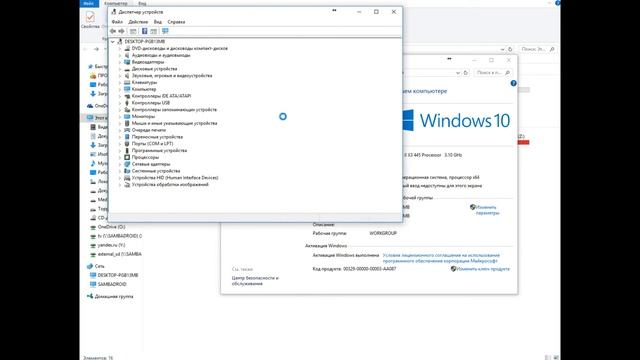
Task: Switch to Вид ribbon tab in Explorer
Action: click(142, 3)
